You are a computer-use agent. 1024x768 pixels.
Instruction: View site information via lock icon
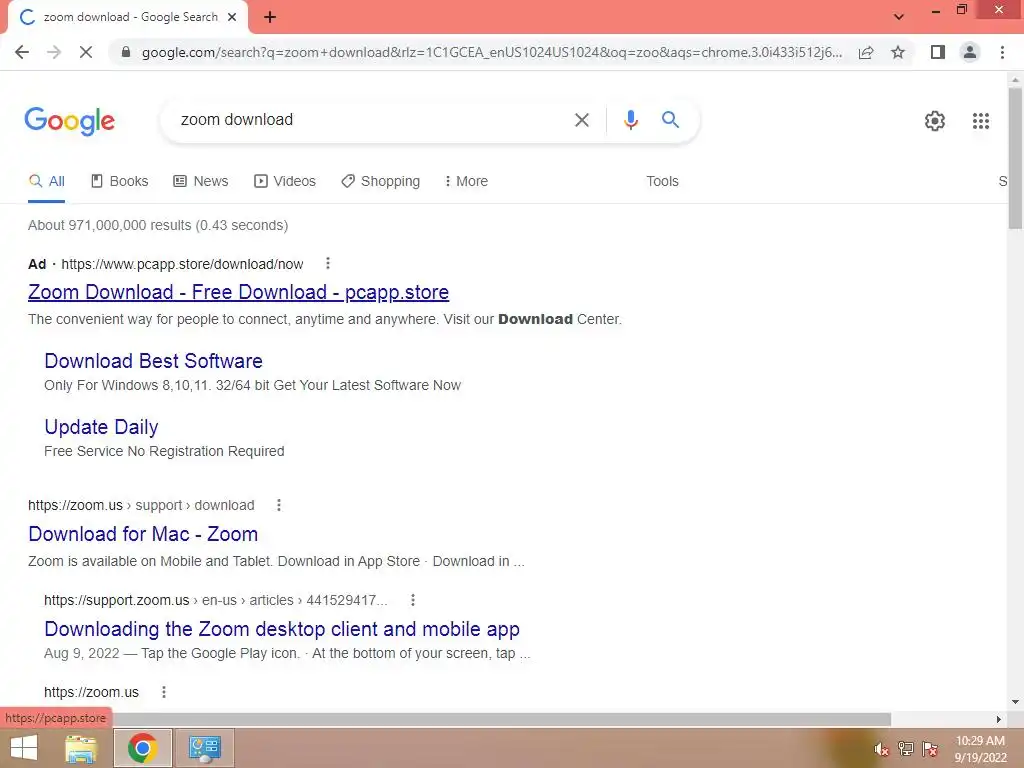(126, 52)
